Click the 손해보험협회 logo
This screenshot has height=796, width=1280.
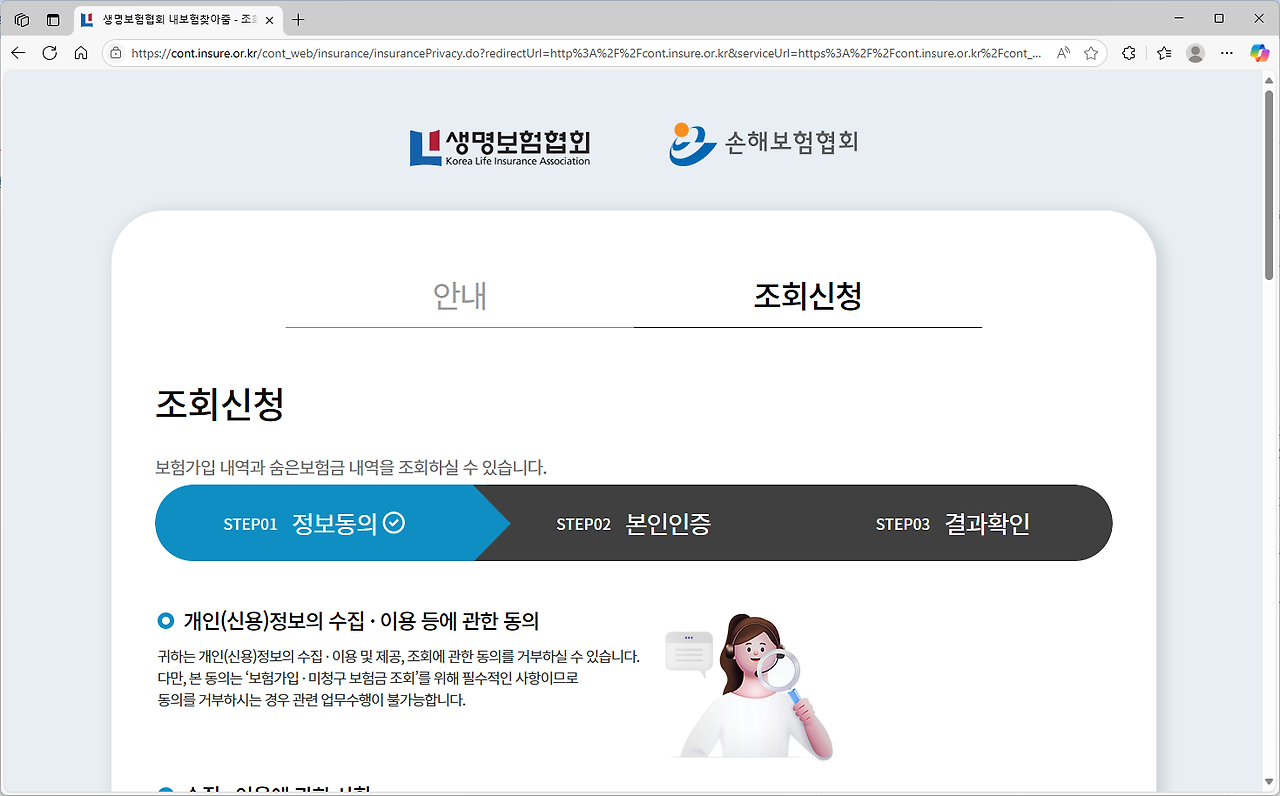(x=764, y=144)
